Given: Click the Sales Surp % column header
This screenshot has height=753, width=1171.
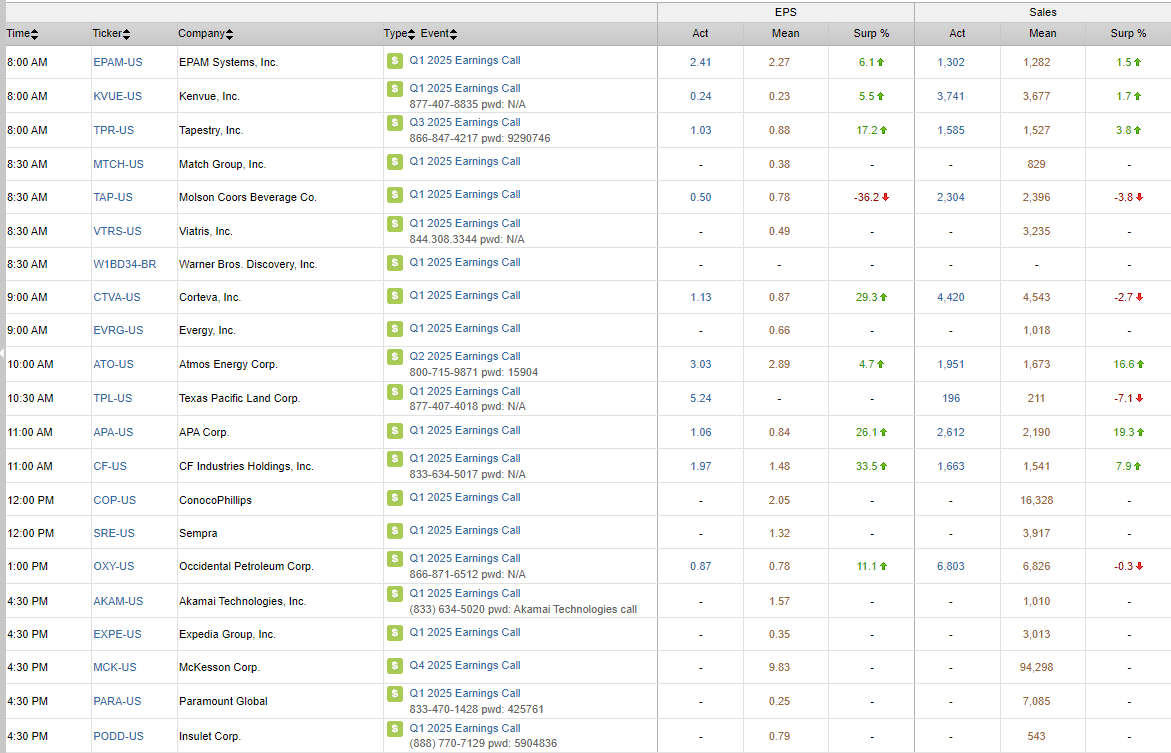Looking at the screenshot, I should pos(1128,34).
